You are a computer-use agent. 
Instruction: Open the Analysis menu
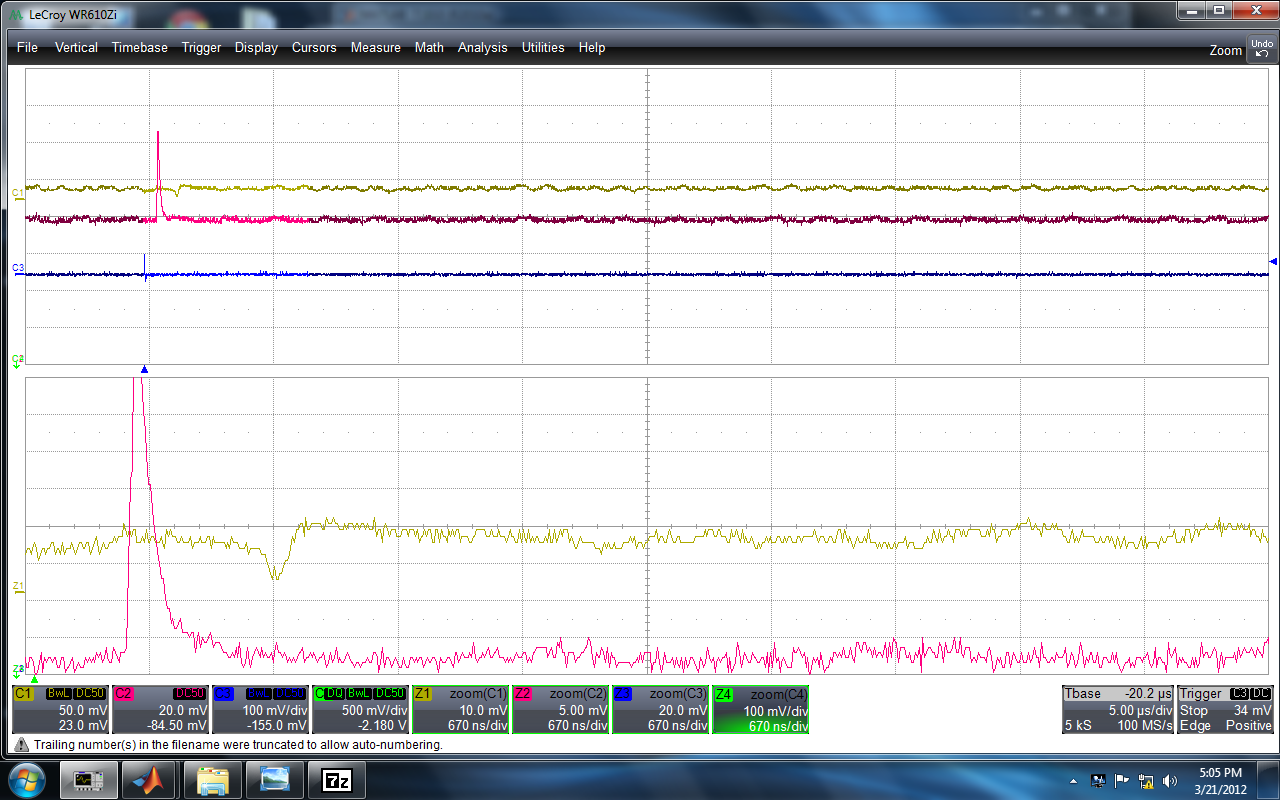(x=482, y=47)
